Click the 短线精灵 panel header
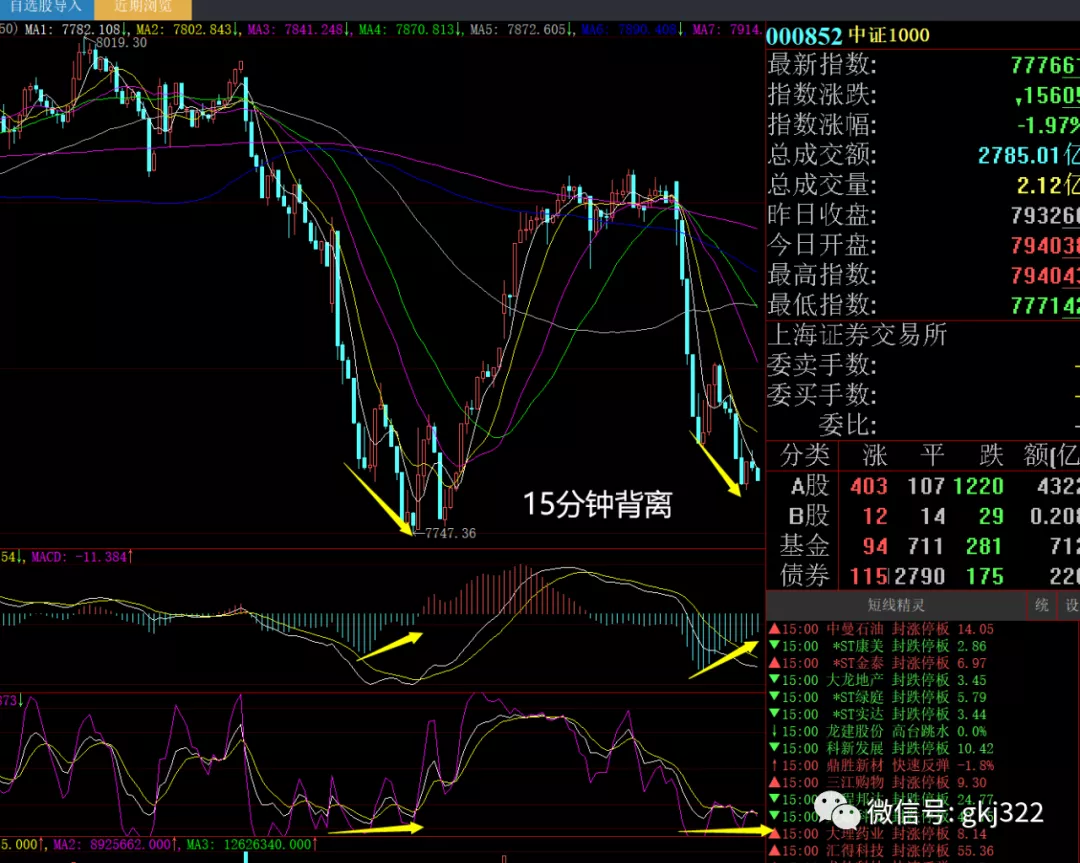Viewport: 1080px width, 863px height. pyautogui.click(x=895, y=605)
